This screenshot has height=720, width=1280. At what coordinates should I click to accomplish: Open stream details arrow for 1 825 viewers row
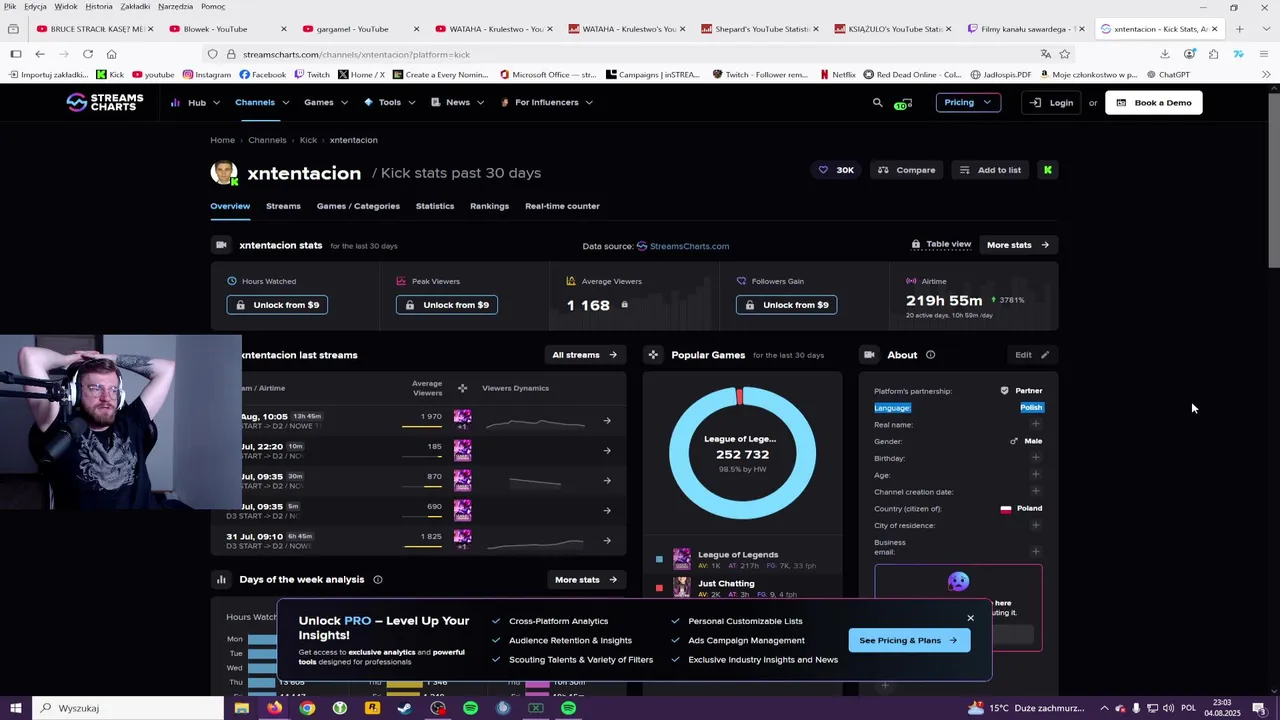607,541
